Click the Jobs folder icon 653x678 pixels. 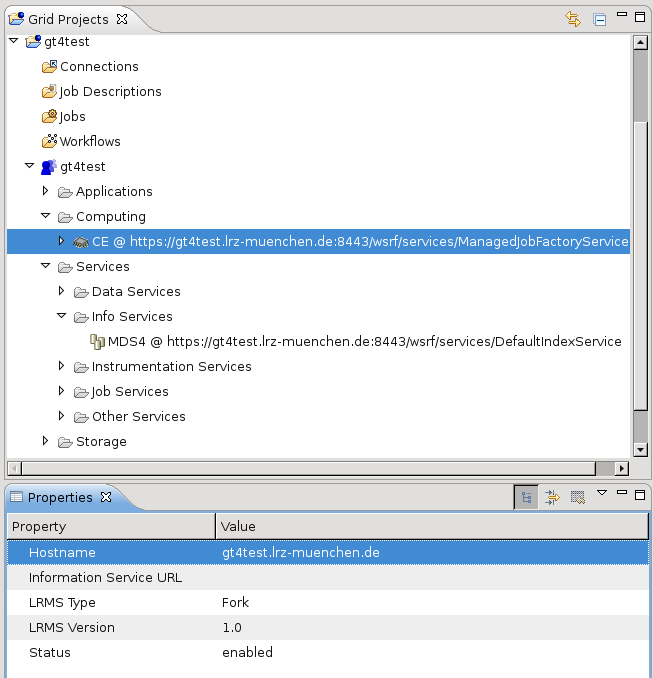[x=49, y=116]
